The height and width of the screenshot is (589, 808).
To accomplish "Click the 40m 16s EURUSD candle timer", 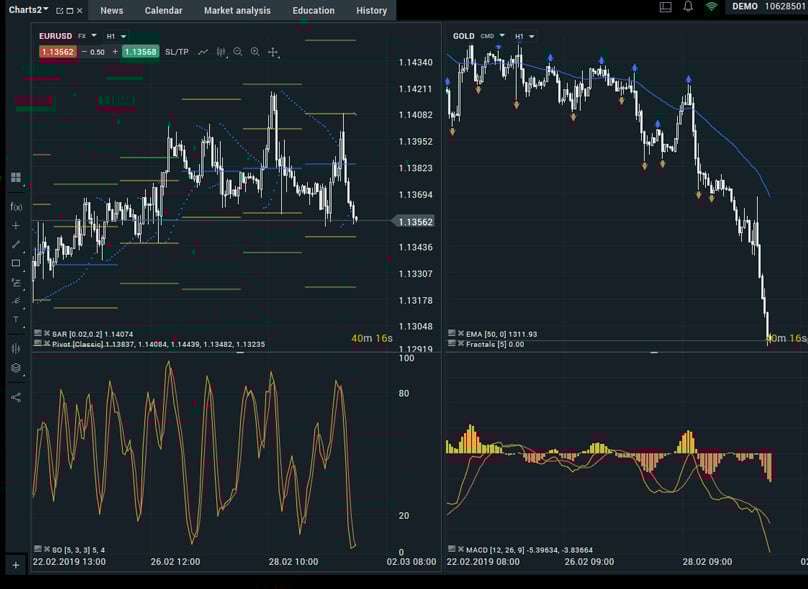I will point(372,338).
